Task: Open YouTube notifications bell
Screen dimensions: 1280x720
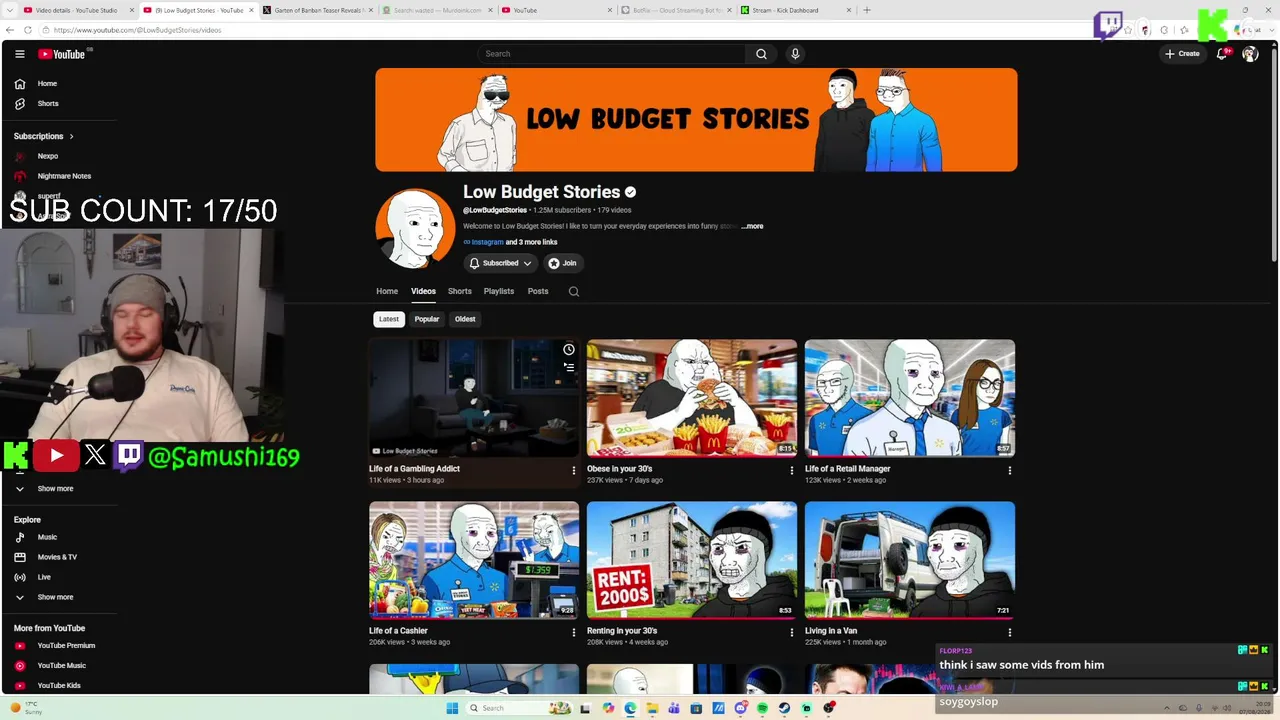Action: click(1221, 54)
